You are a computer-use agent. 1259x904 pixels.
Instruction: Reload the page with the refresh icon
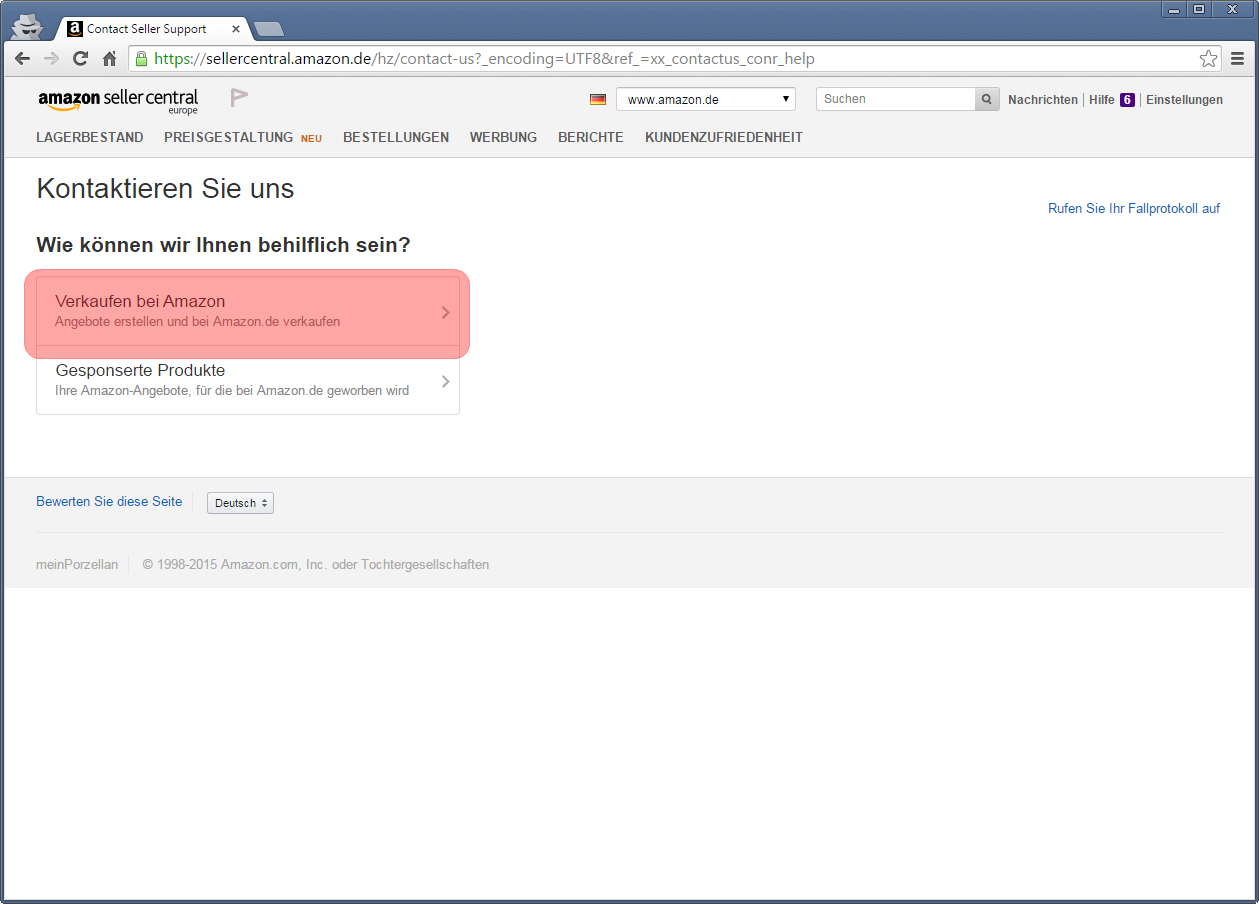coord(81,59)
